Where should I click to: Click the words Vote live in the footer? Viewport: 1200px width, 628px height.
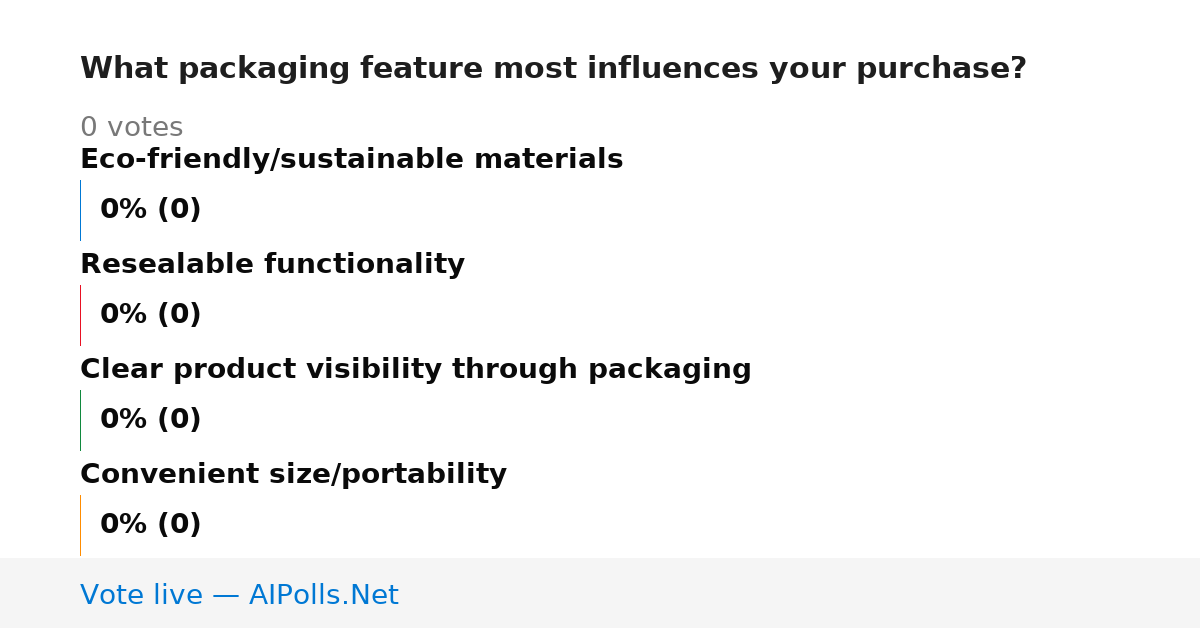coord(141,595)
